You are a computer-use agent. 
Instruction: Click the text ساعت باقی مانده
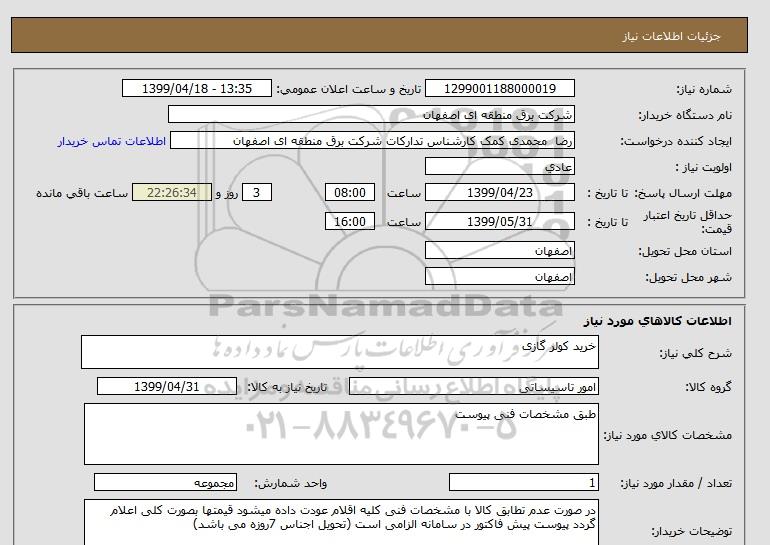[x=82, y=193]
